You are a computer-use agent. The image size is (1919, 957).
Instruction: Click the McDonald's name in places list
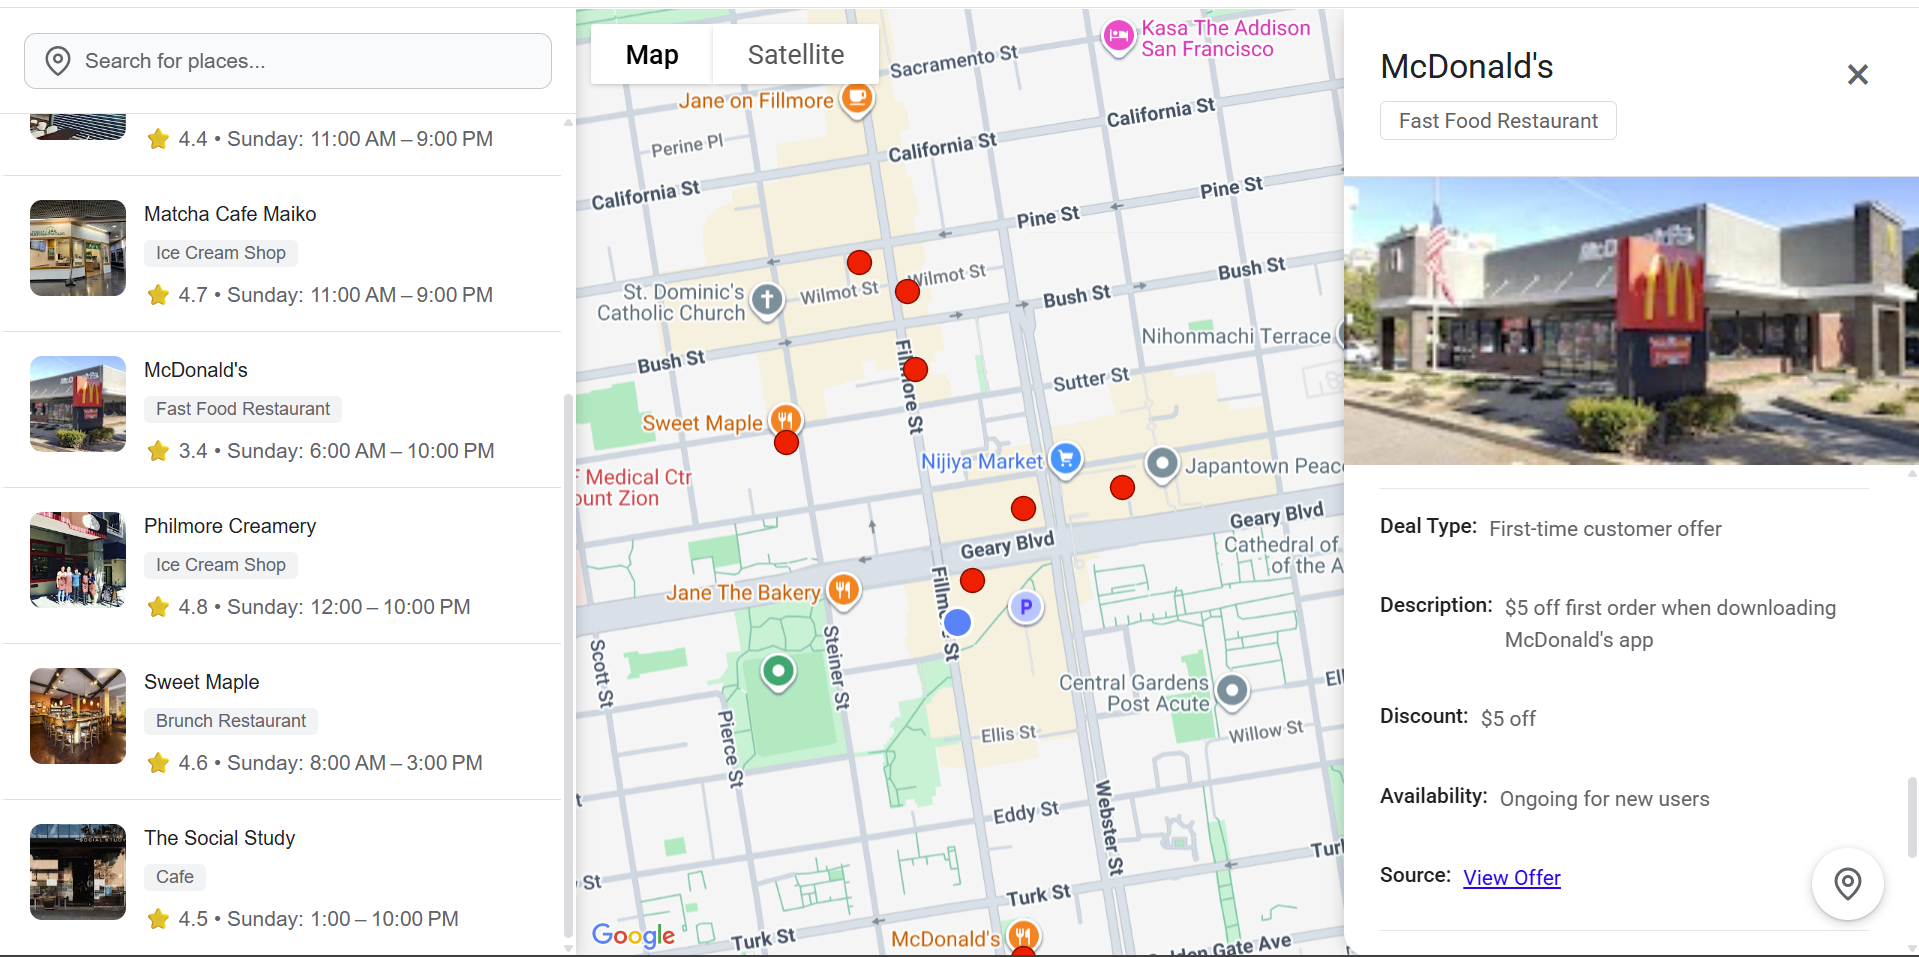coord(196,370)
